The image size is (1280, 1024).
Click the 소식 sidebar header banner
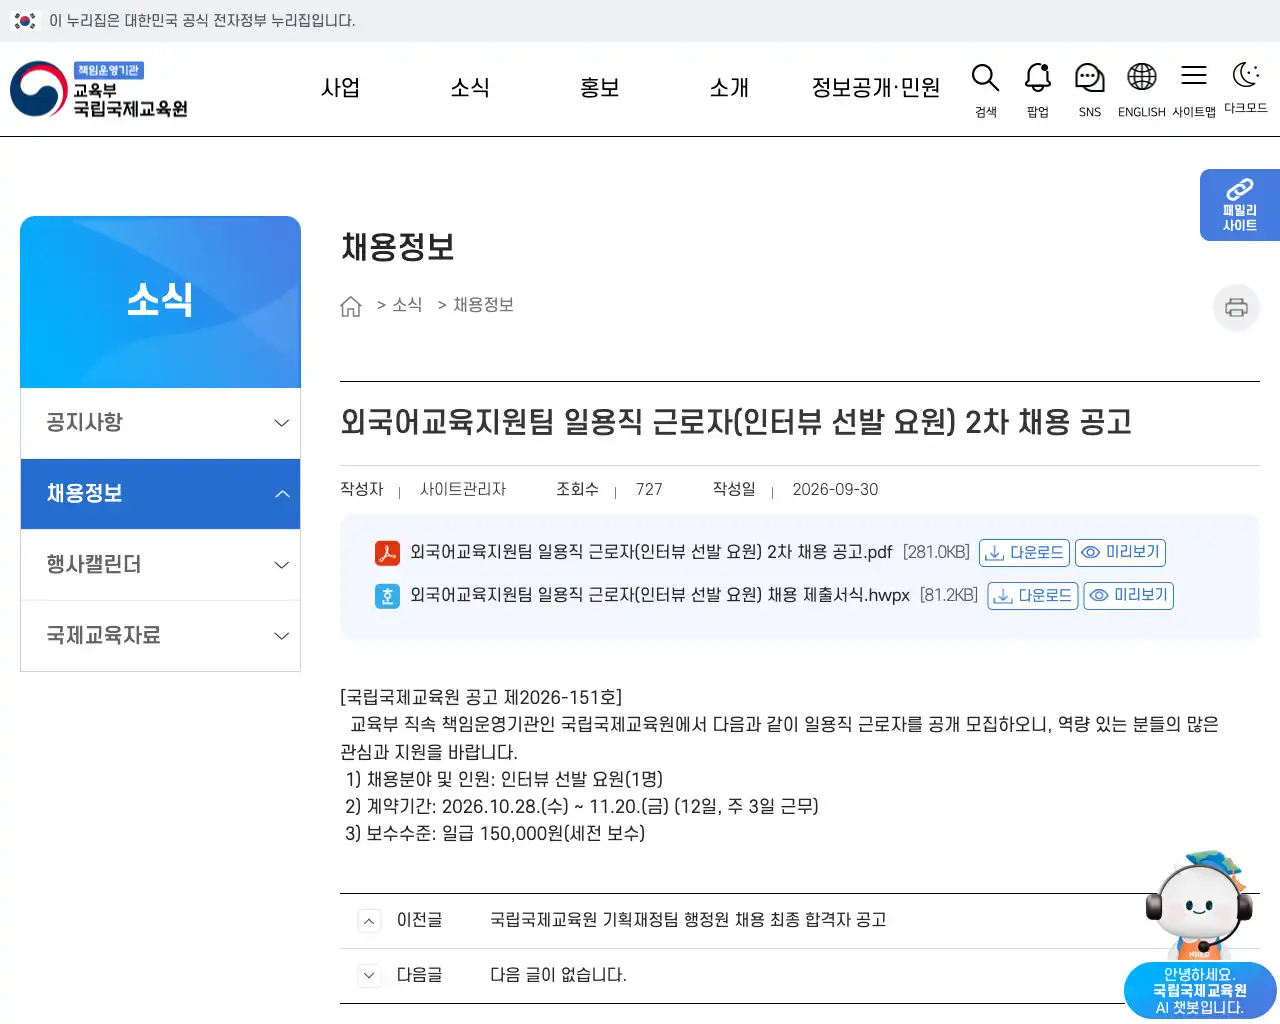pyautogui.click(x=160, y=302)
